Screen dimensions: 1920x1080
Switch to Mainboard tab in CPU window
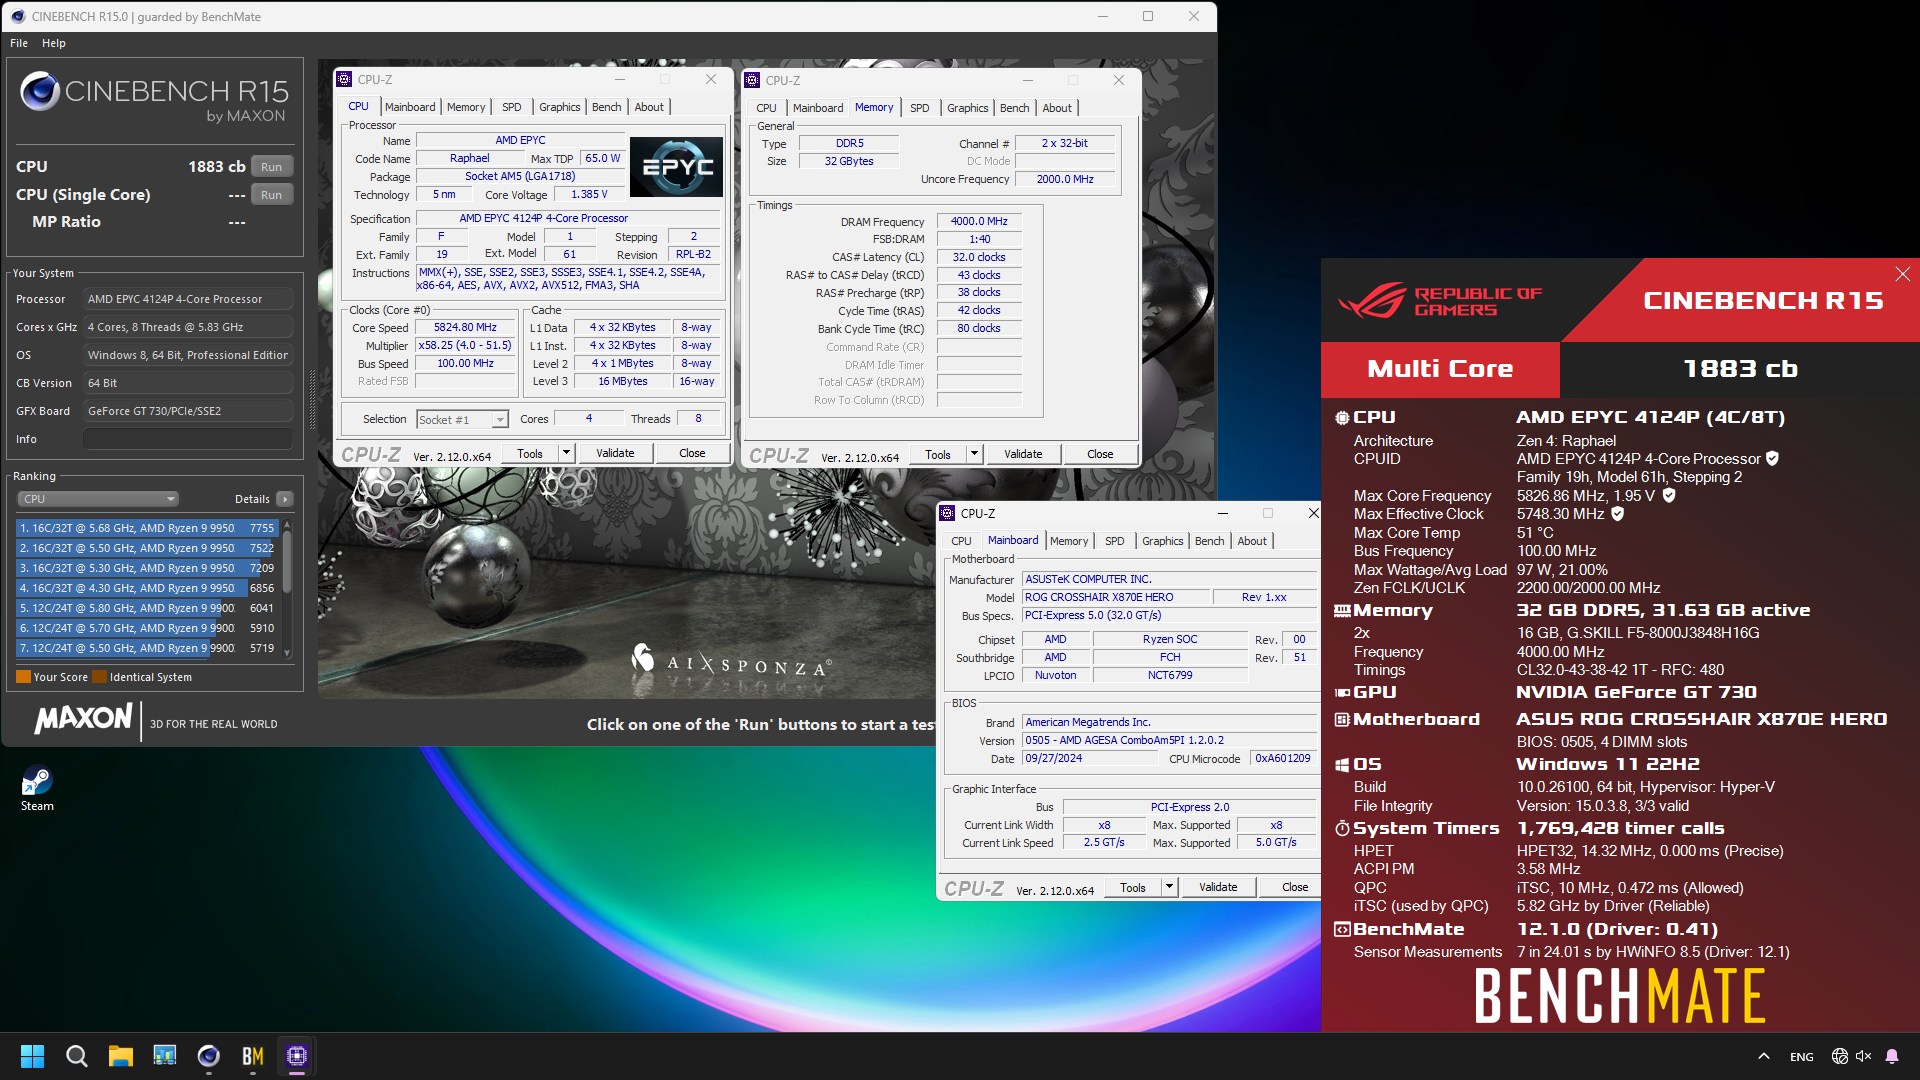[410, 107]
